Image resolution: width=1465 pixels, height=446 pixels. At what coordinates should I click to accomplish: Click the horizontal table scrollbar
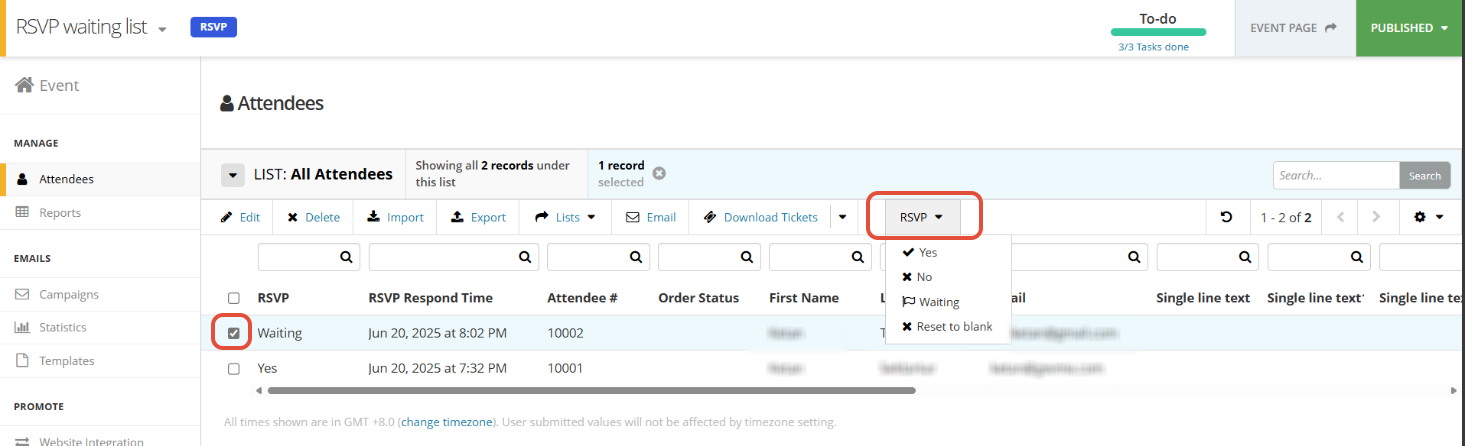tap(592, 390)
